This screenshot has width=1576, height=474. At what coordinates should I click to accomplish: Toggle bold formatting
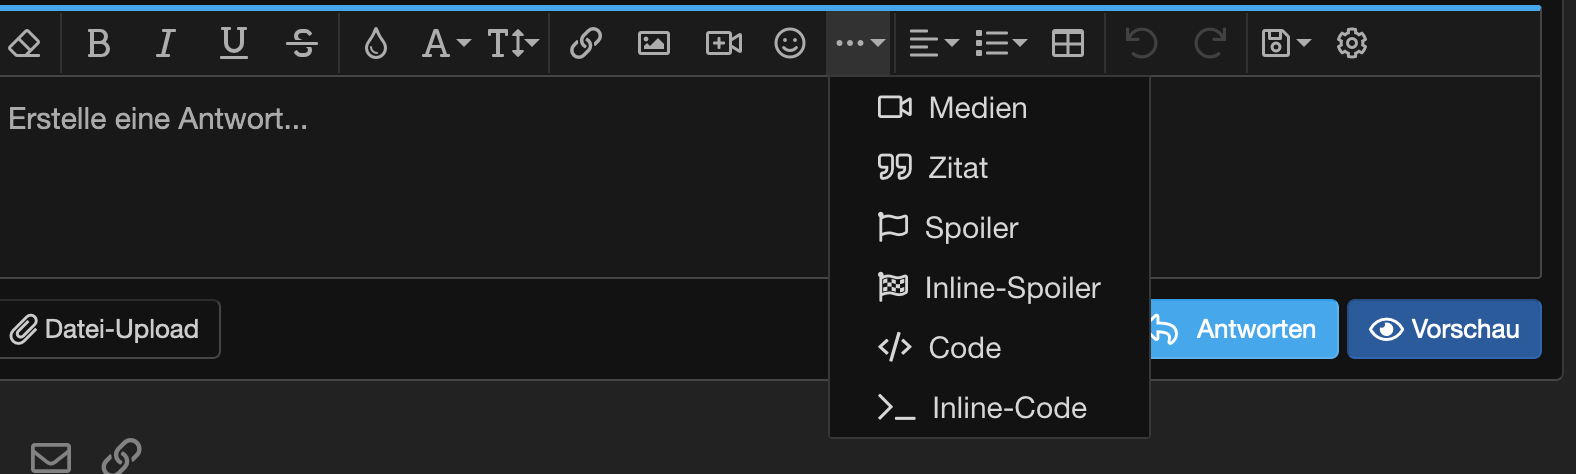98,43
